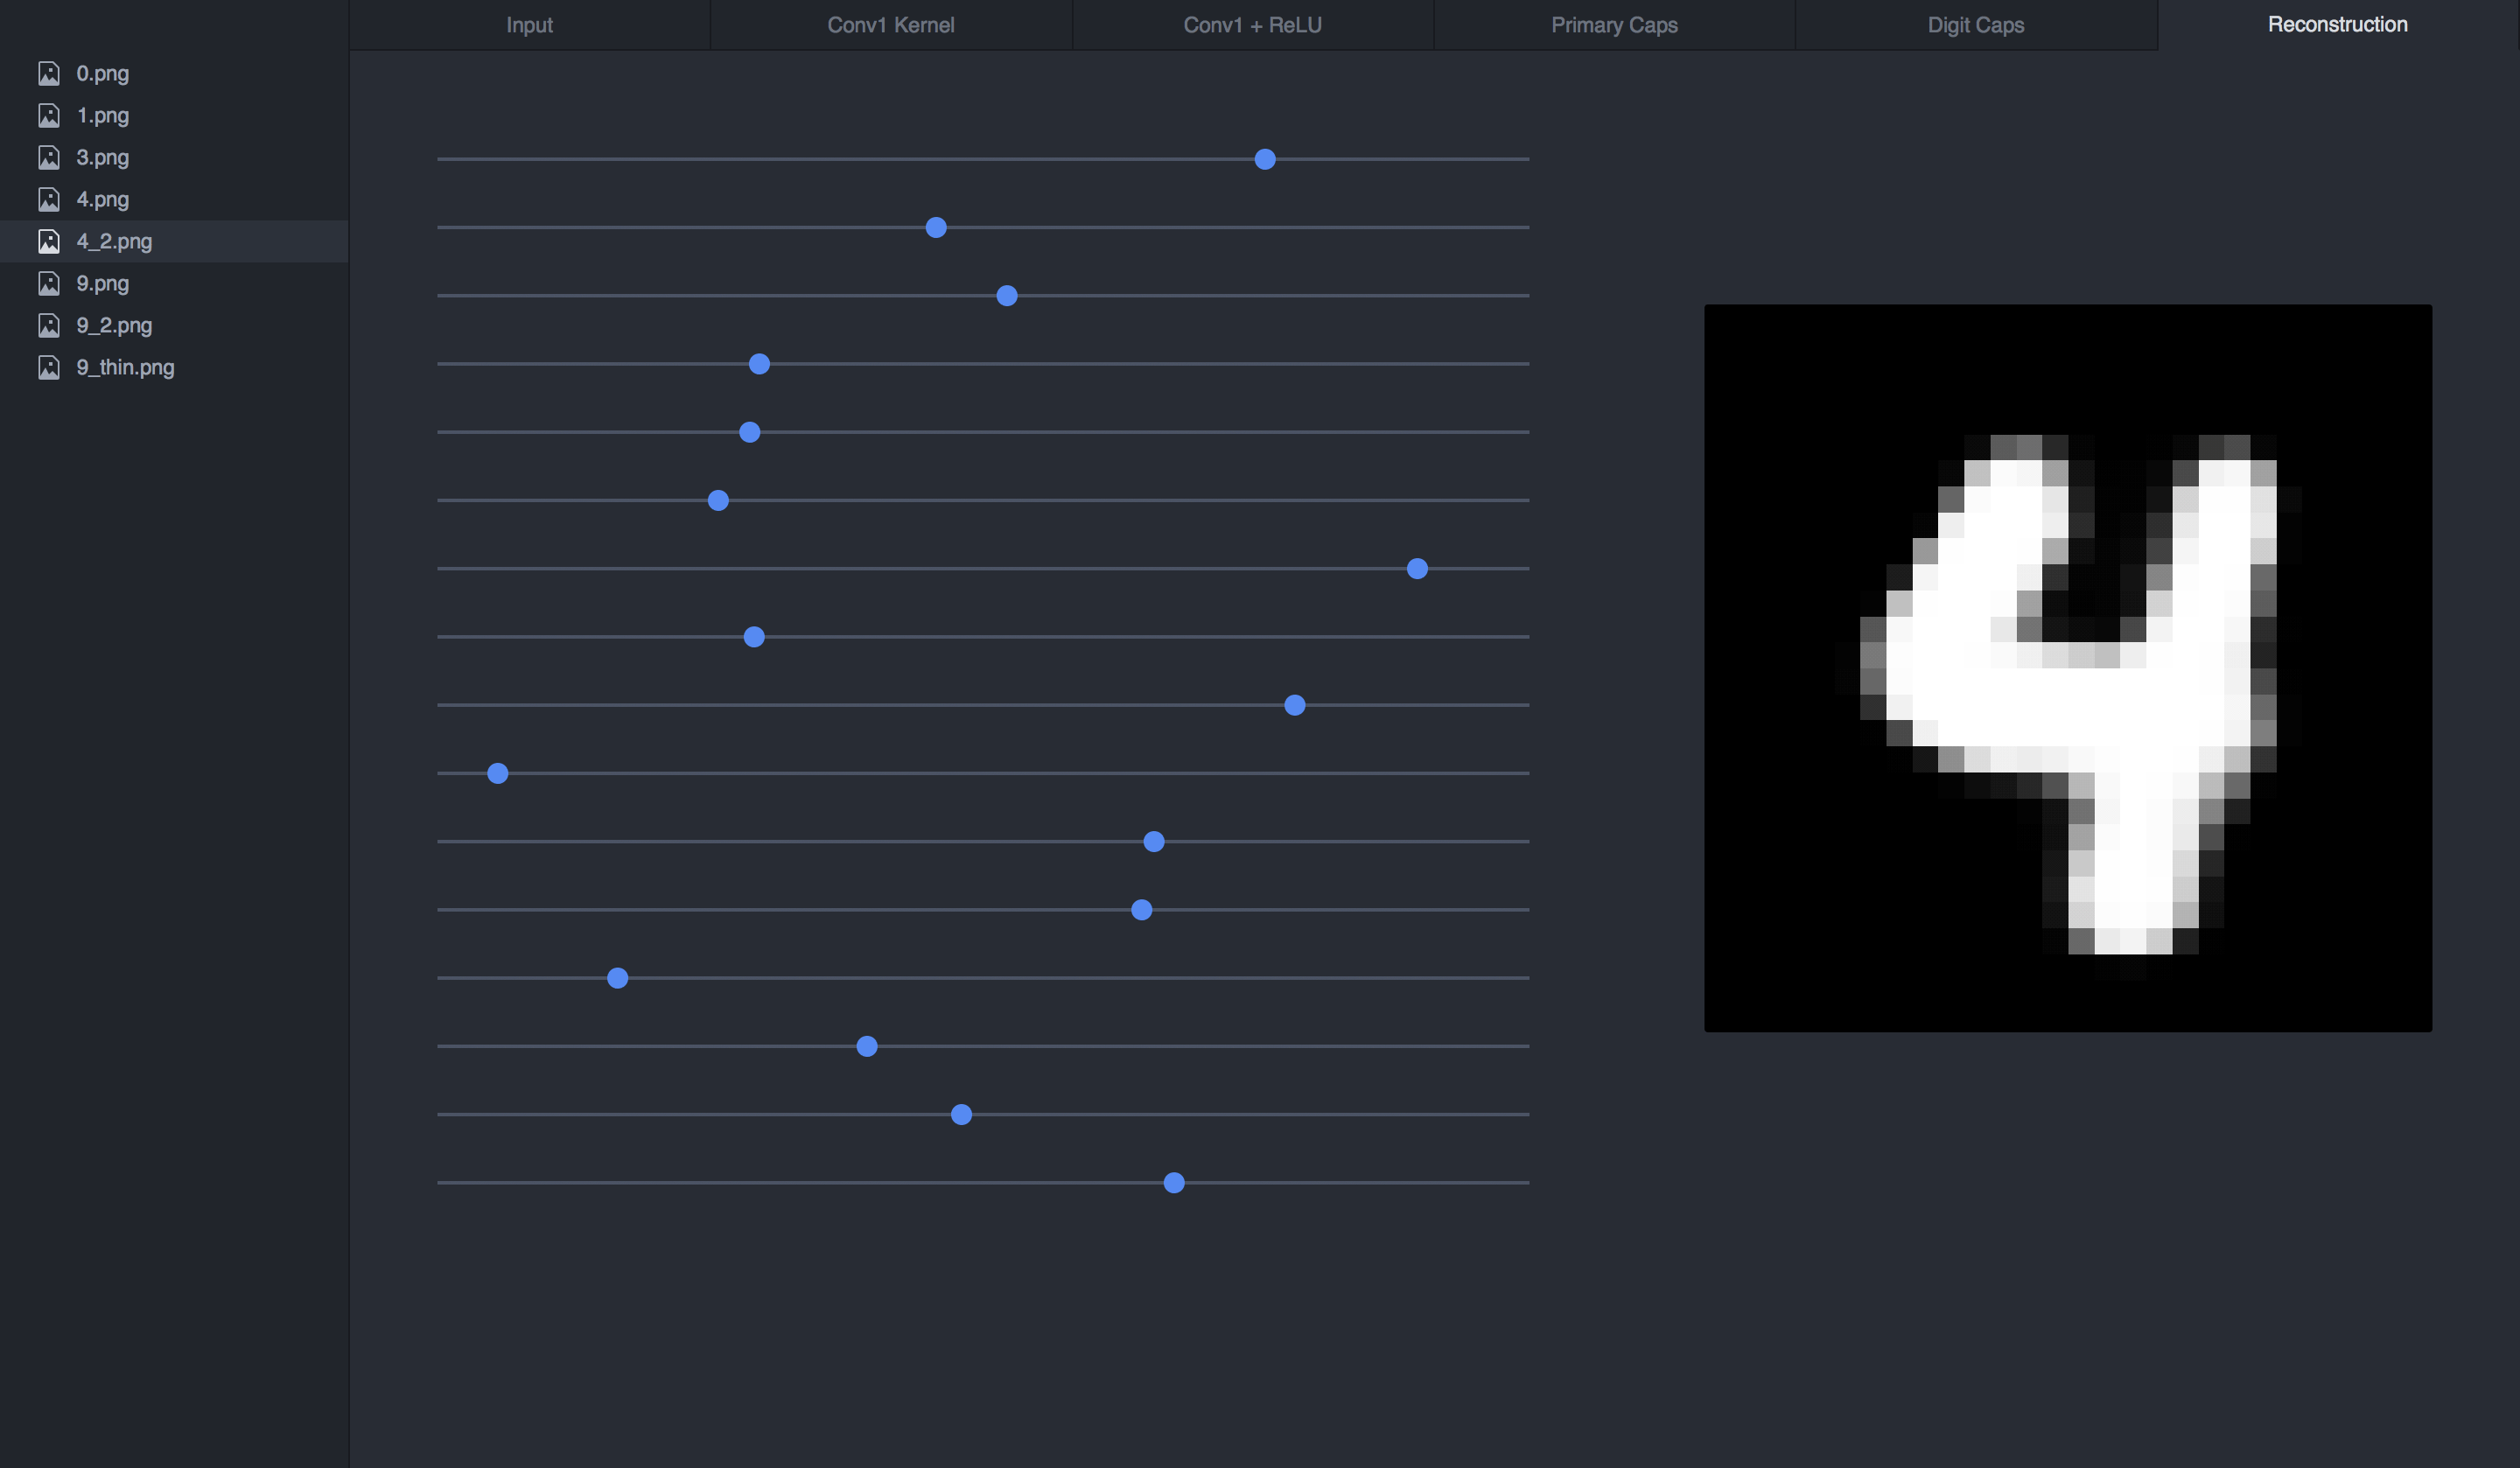Click the reconstructed digit image
The width and height of the screenshot is (2520, 1468).
[2067, 668]
